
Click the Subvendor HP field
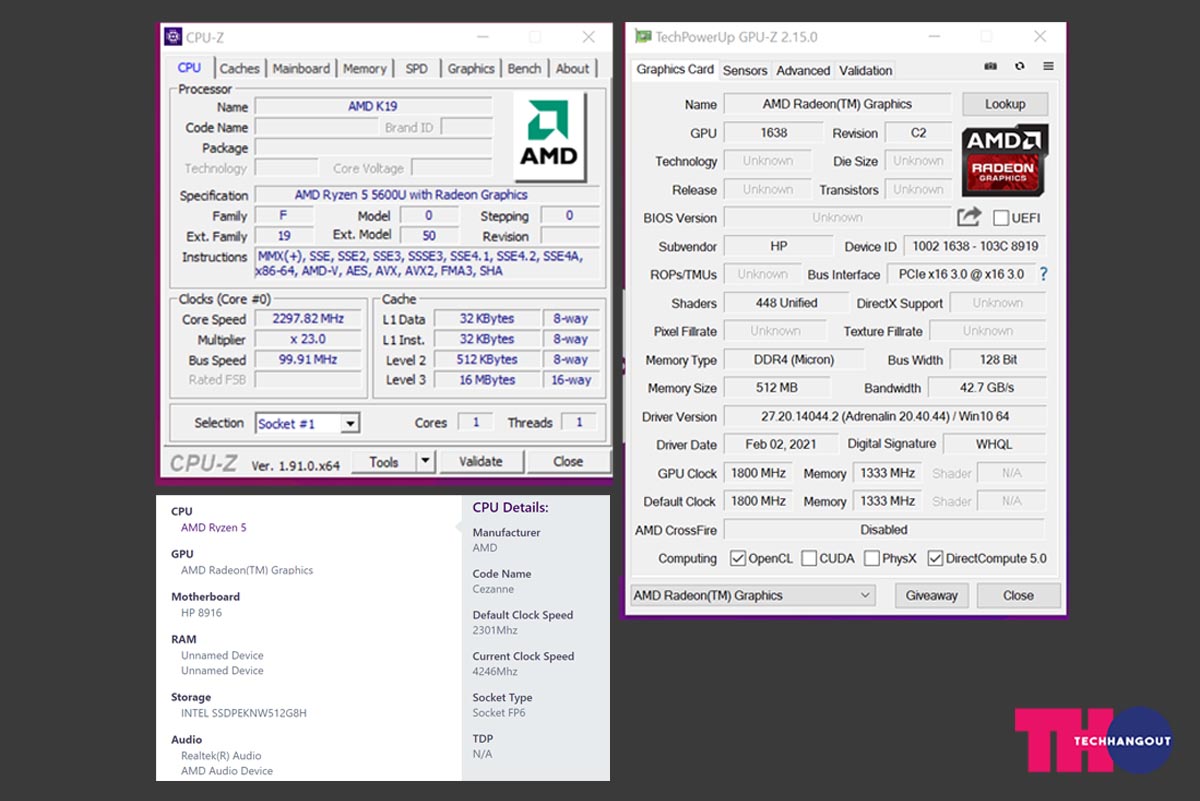(x=778, y=246)
